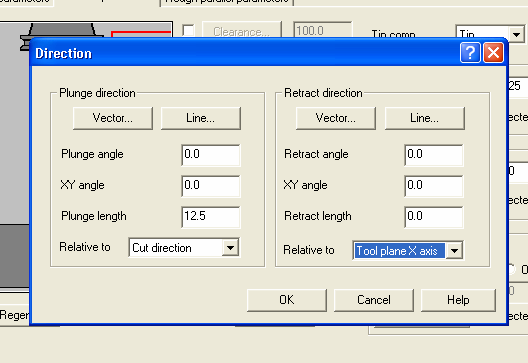Image resolution: width=528 pixels, height=363 pixels.
Task: Open Vector button under Plunge direction
Action: click(x=113, y=118)
